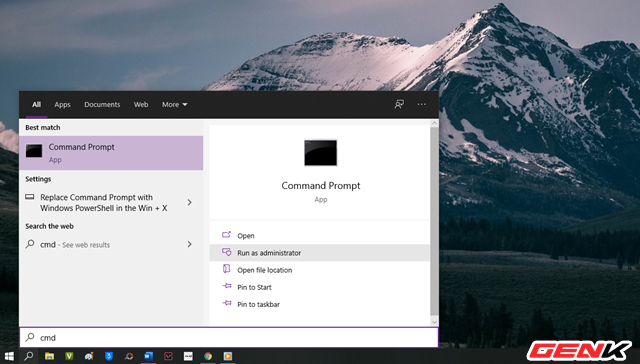Click the keyboard icon beside PowerShell setting
Image resolution: width=640 pixels, height=364 pixels.
point(30,197)
